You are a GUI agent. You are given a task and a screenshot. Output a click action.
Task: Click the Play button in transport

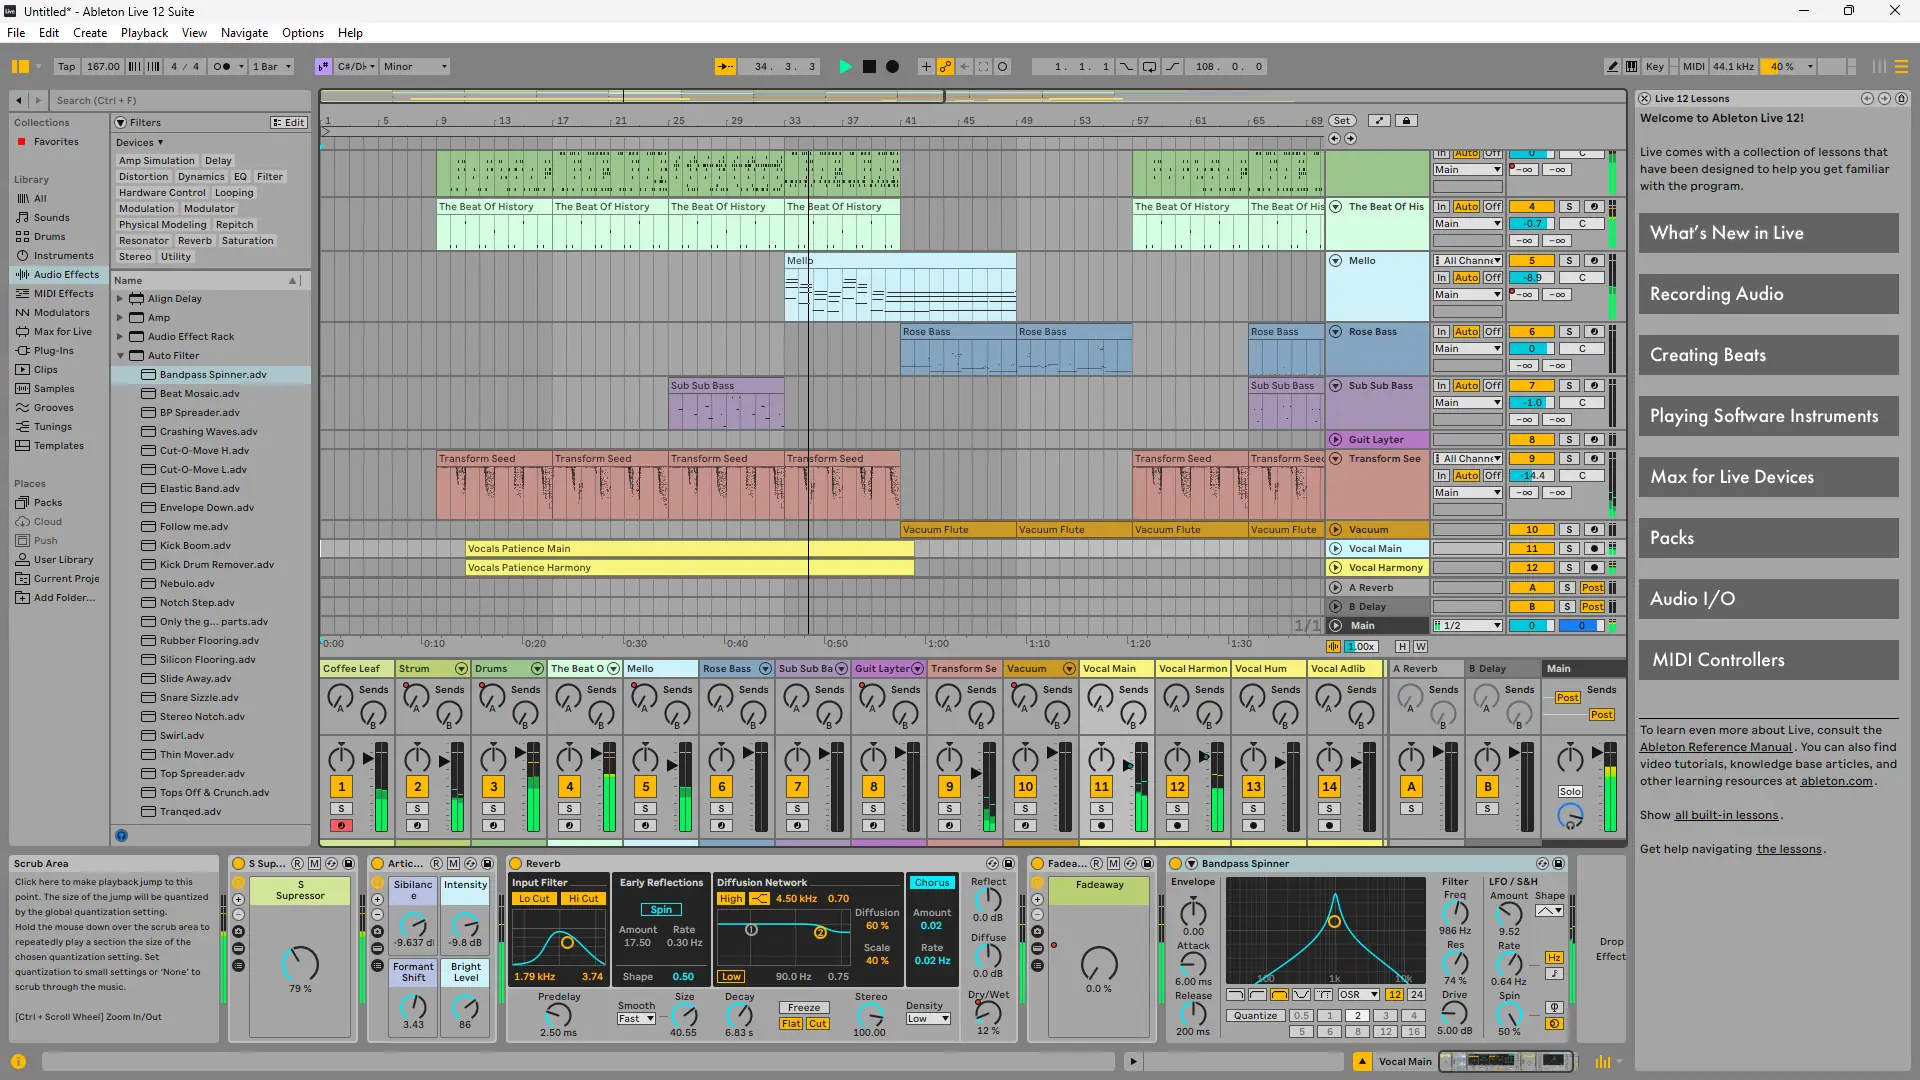point(845,67)
